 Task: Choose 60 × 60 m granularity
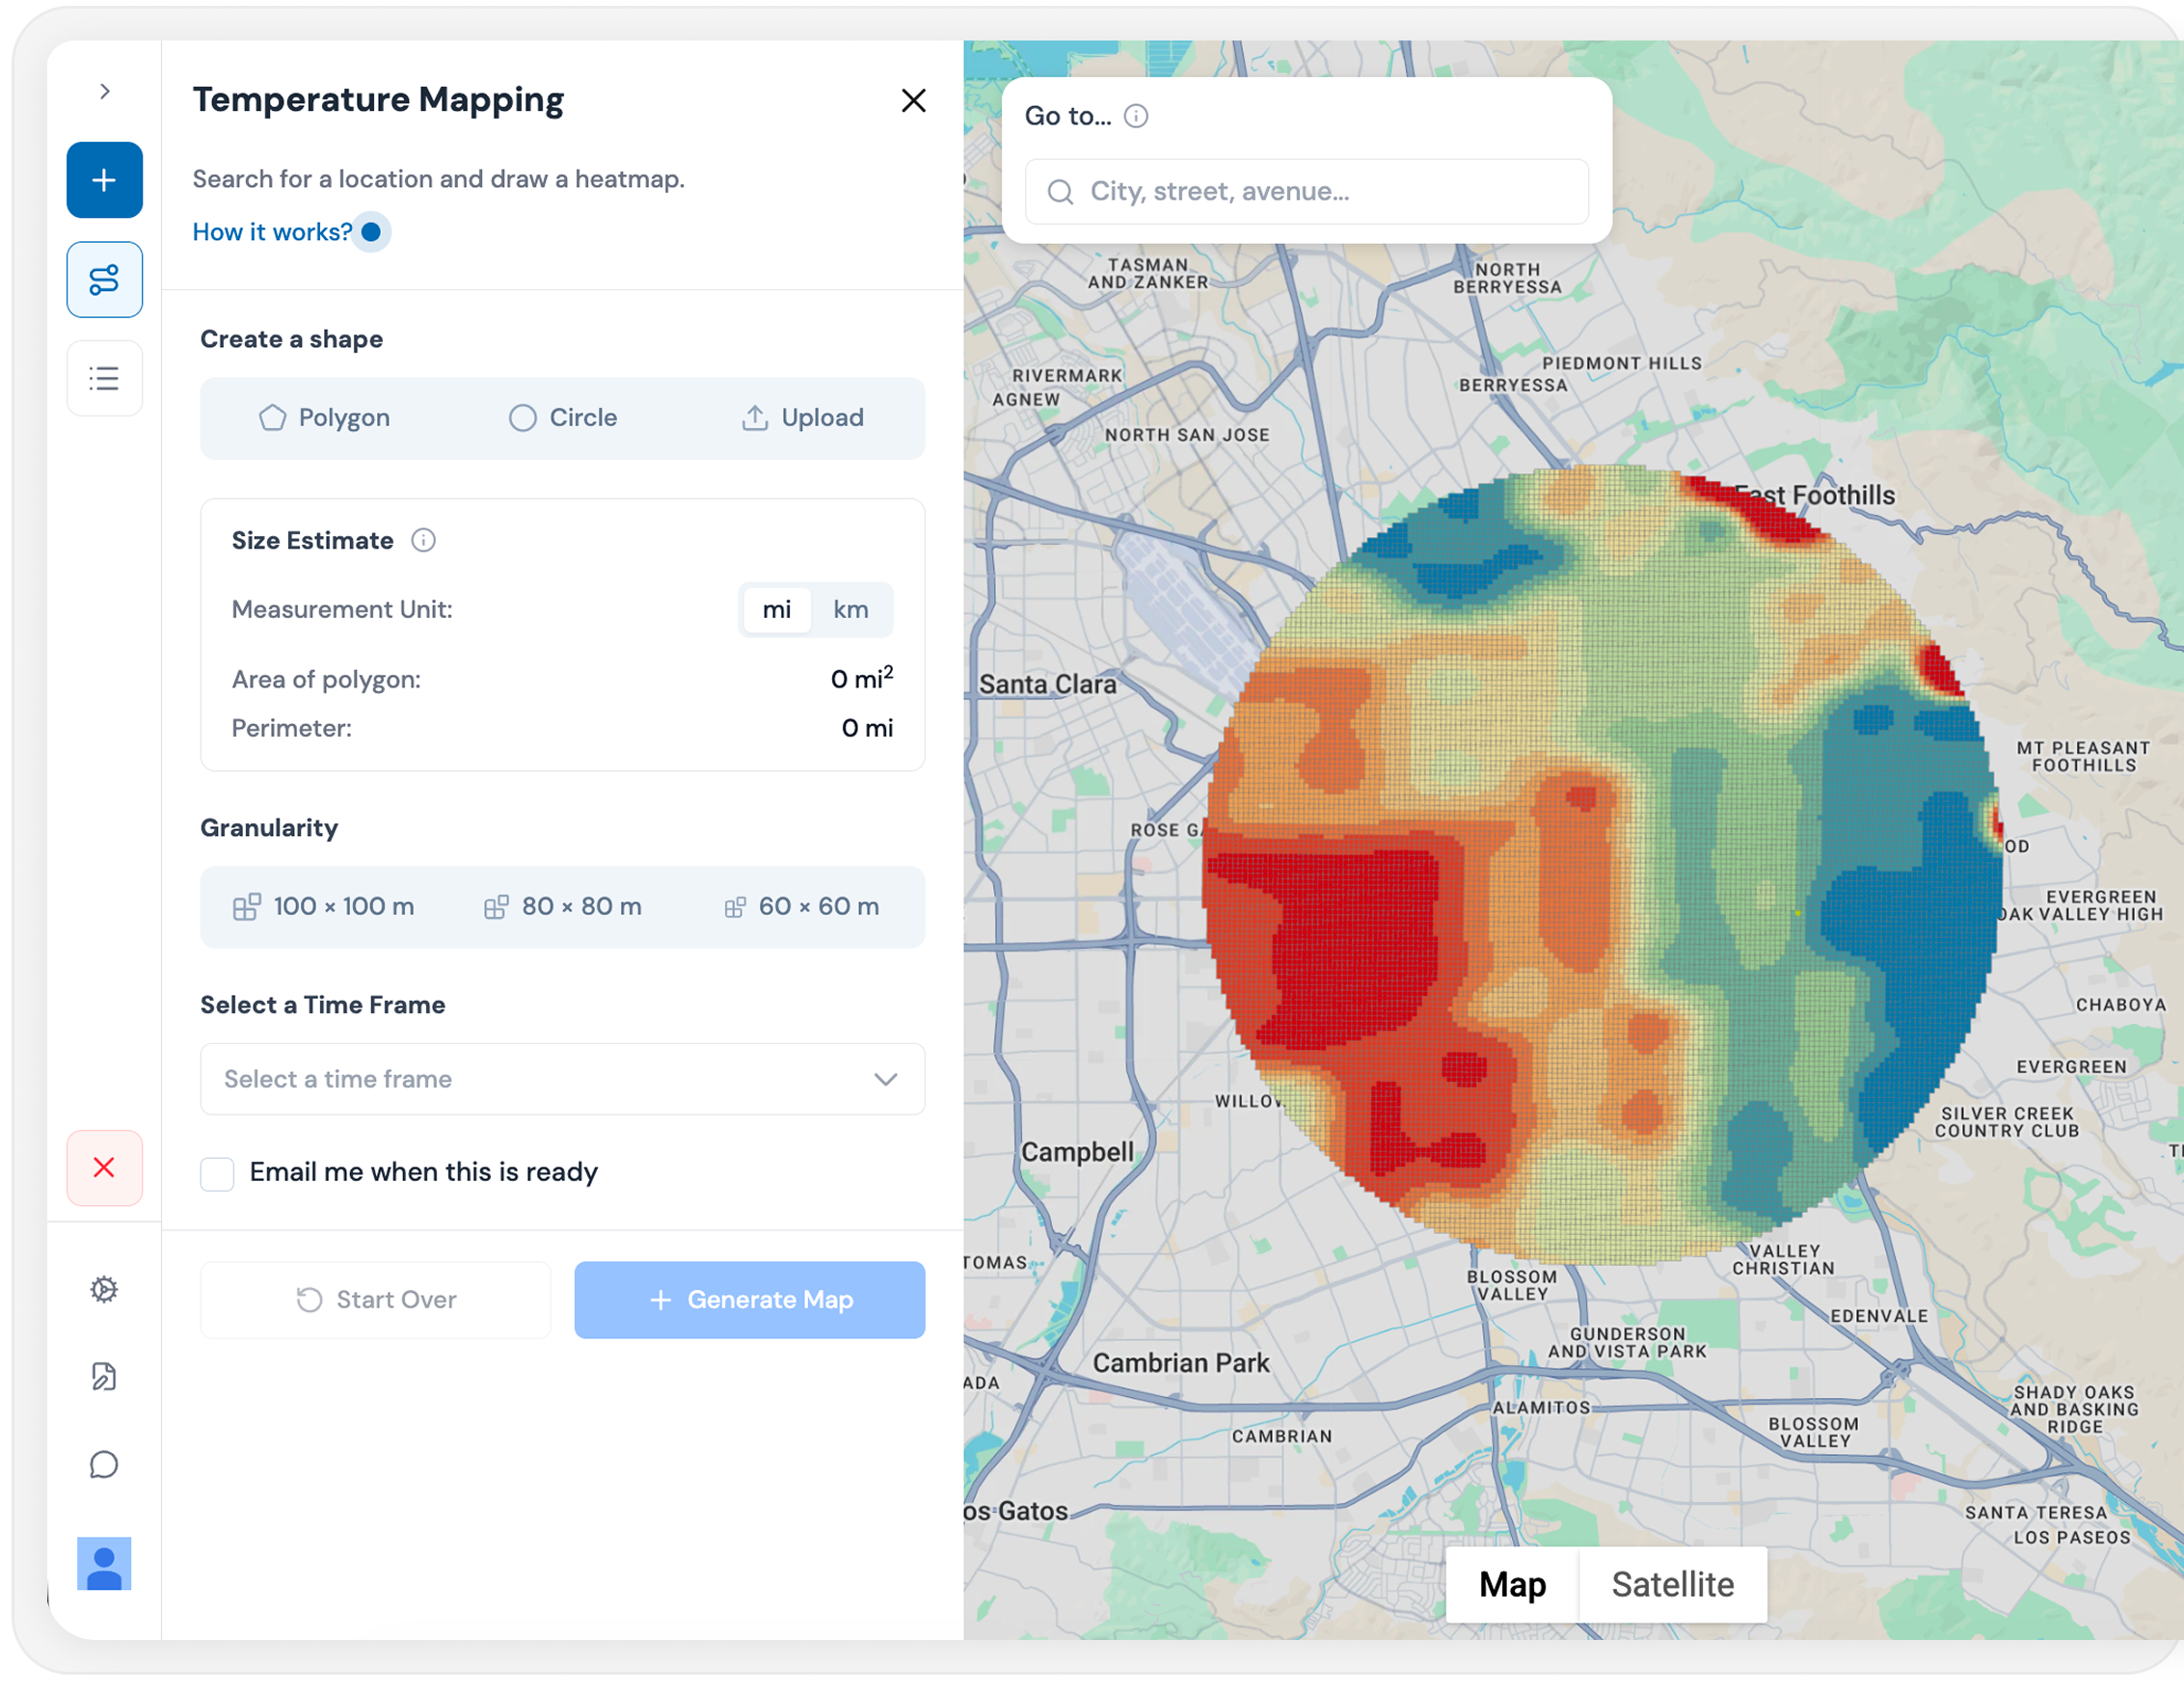click(x=802, y=907)
